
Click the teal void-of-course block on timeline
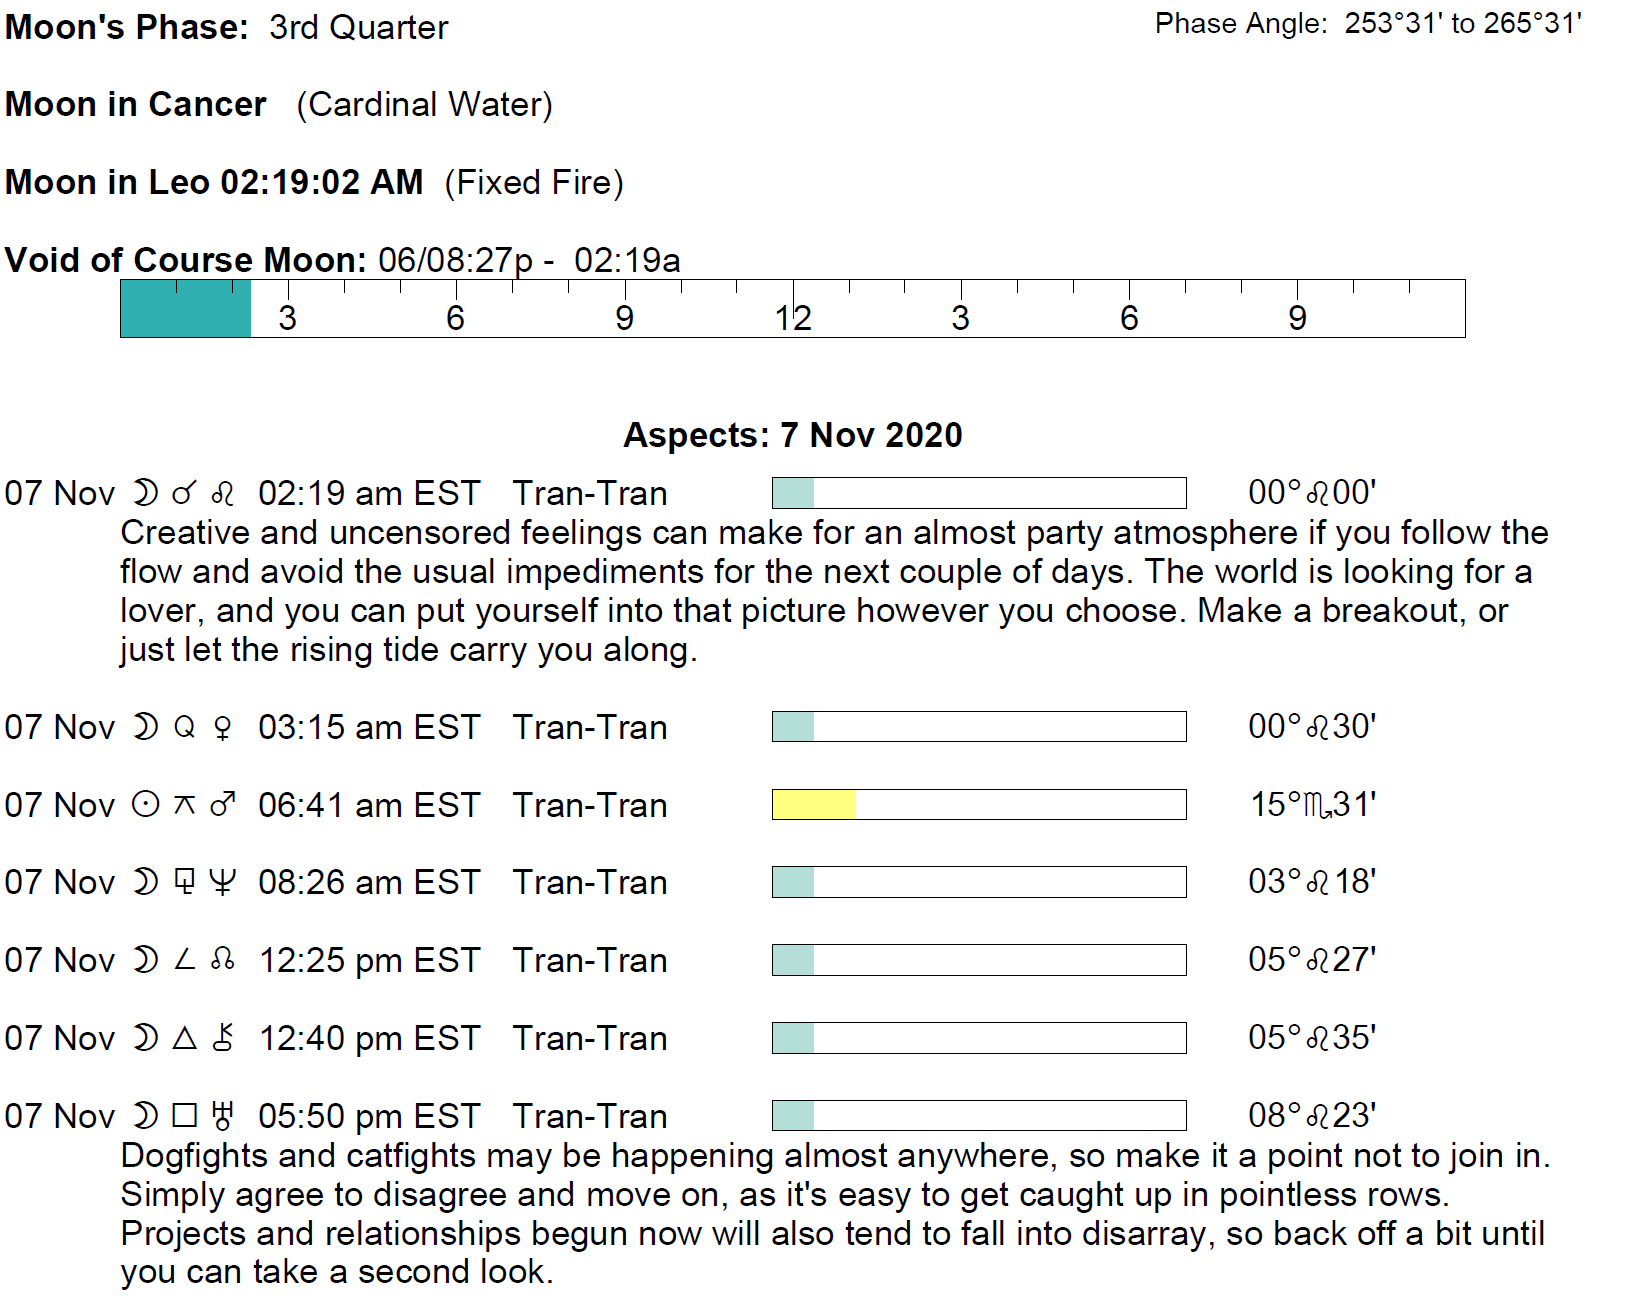[x=186, y=309]
